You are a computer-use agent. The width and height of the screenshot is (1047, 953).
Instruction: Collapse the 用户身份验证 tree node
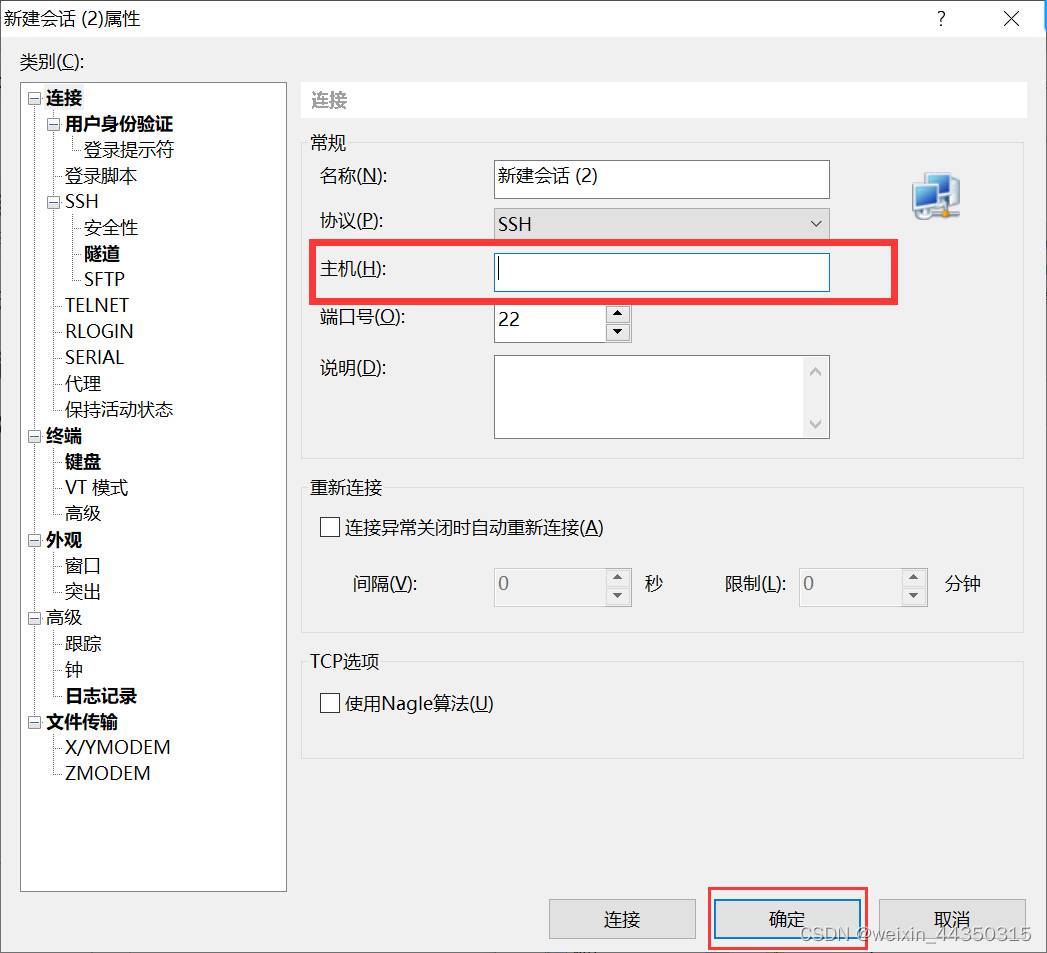click(x=53, y=125)
